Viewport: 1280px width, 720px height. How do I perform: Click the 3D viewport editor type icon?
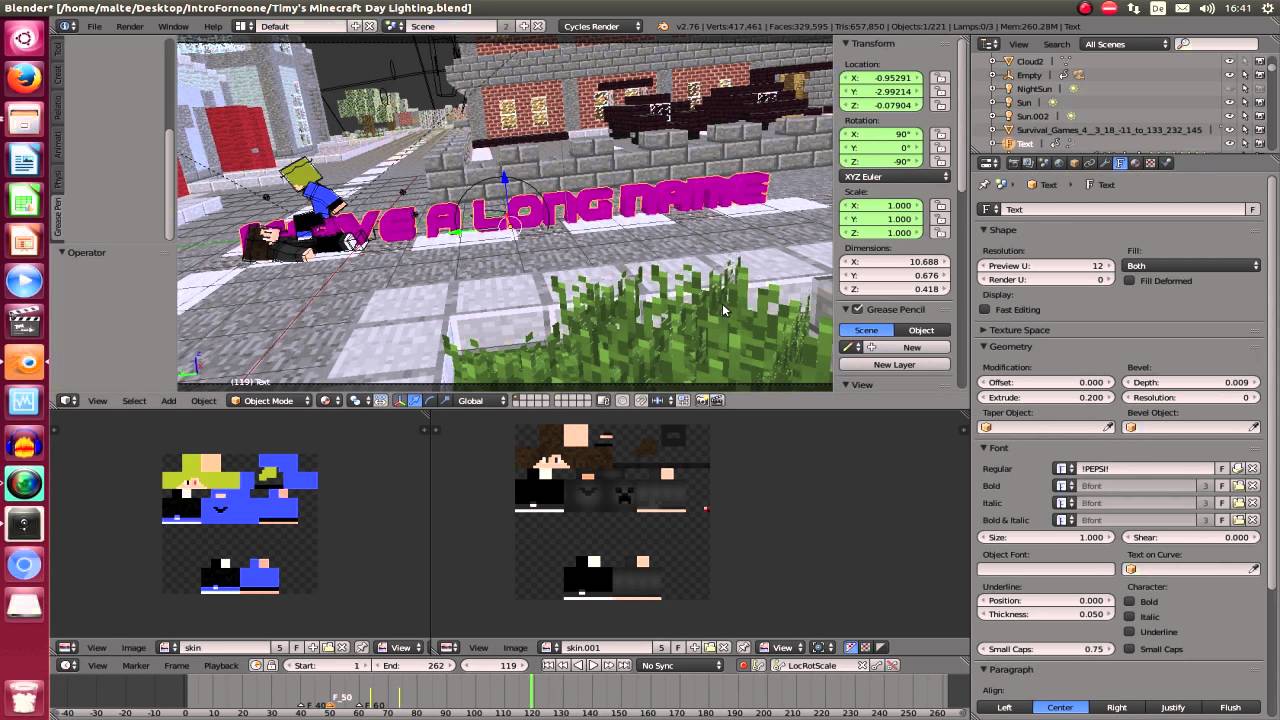[x=66, y=400]
